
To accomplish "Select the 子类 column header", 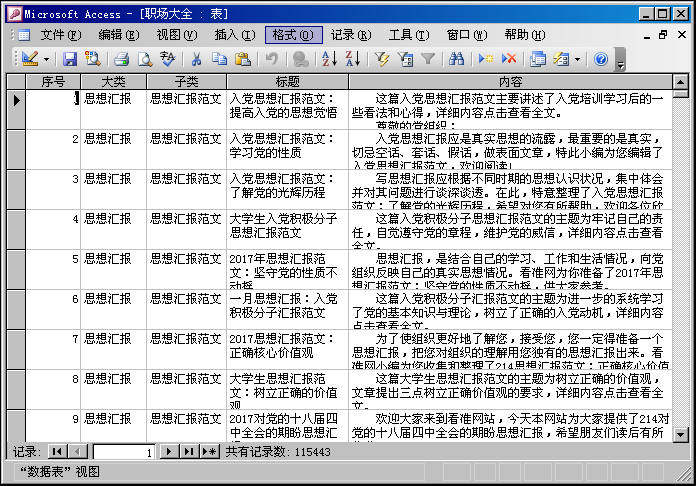I will coord(186,82).
